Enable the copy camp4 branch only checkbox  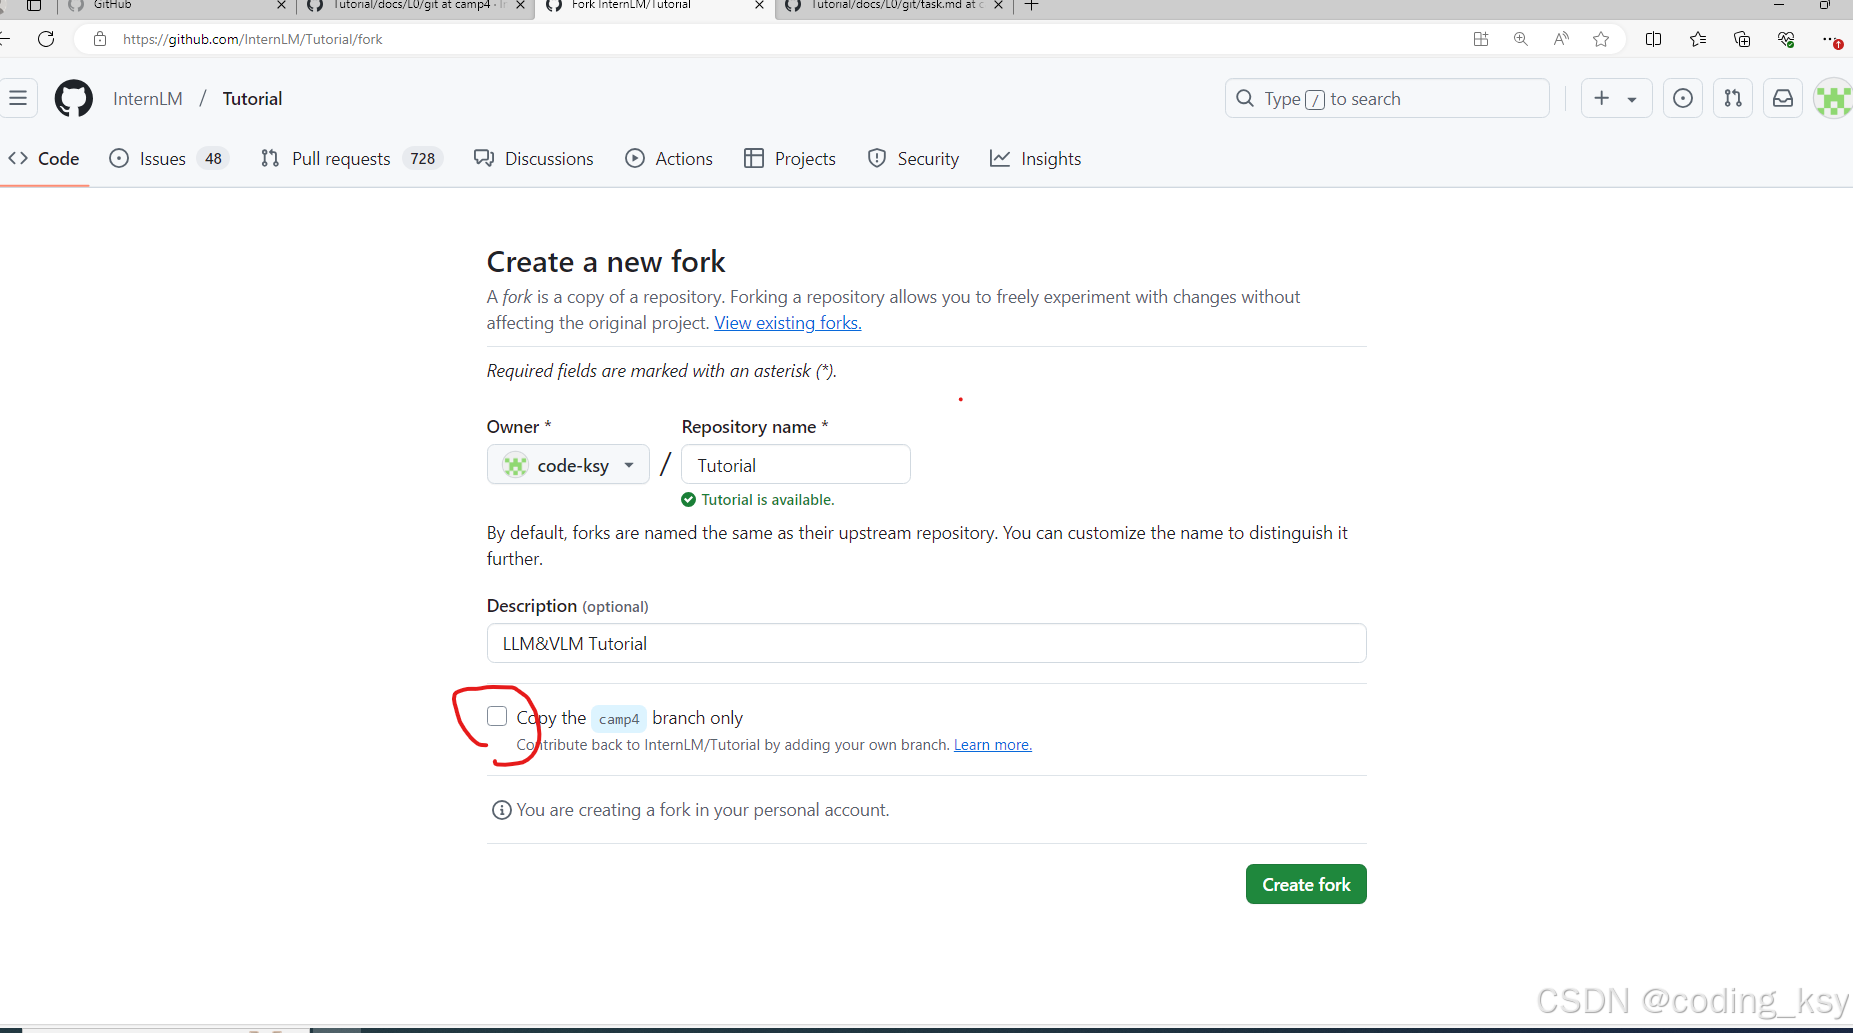click(497, 716)
